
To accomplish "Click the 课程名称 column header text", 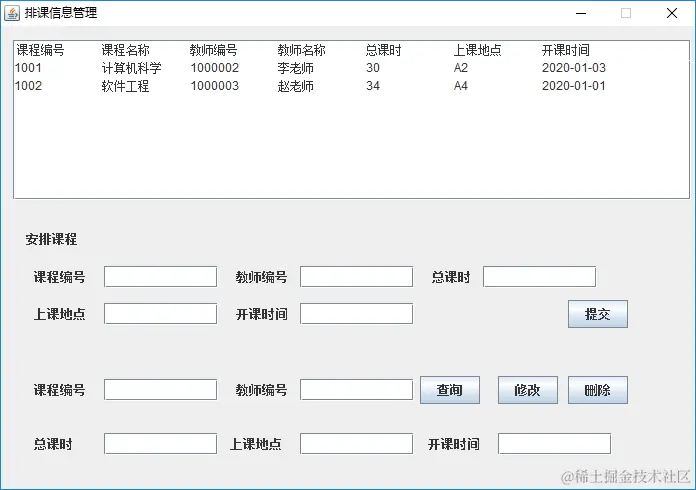I will tap(126, 50).
